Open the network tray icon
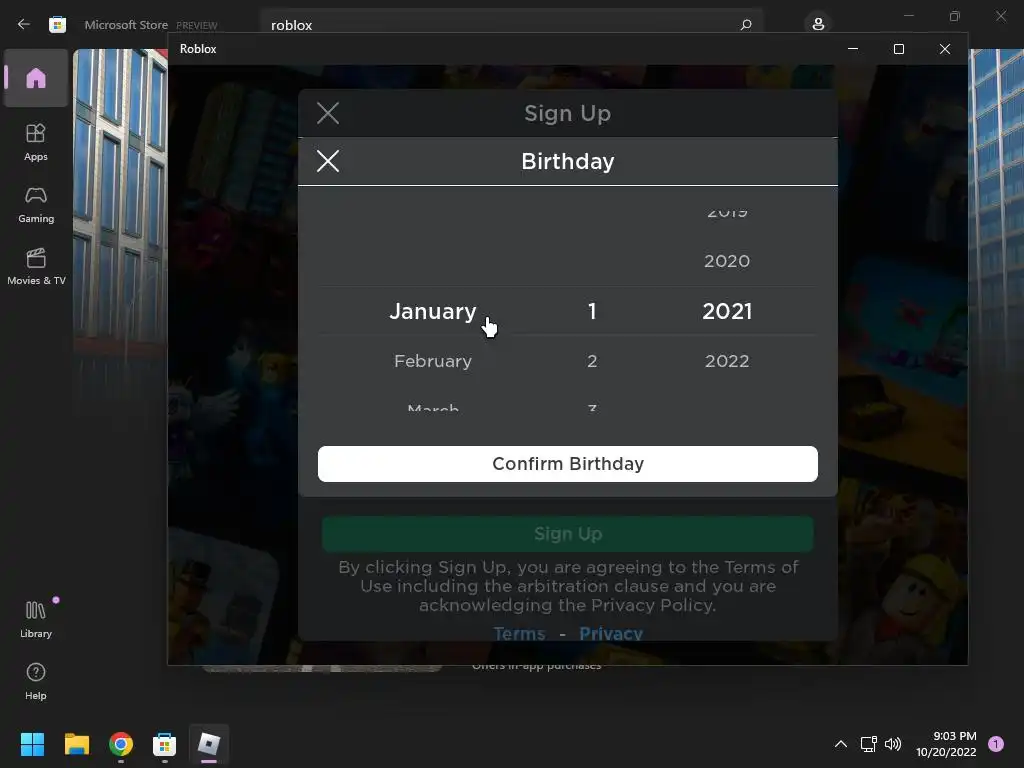 tap(869, 744)
